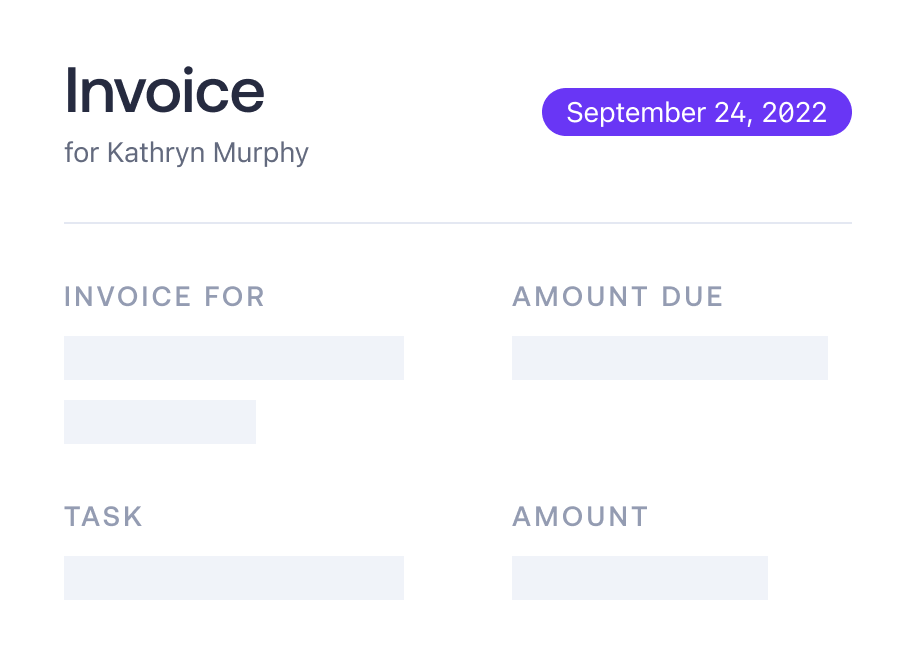Click the year 2022 in the date badge
The image size is (916, 664).
coord(794,112)
